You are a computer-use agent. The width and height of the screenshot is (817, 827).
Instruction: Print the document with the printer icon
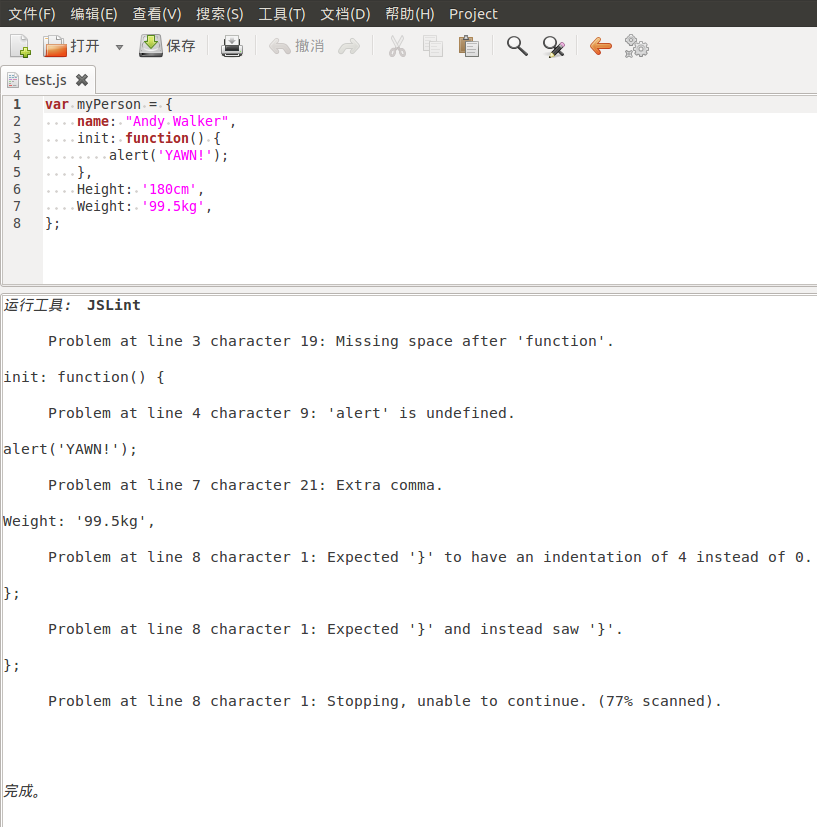click(x=232, y=46)
